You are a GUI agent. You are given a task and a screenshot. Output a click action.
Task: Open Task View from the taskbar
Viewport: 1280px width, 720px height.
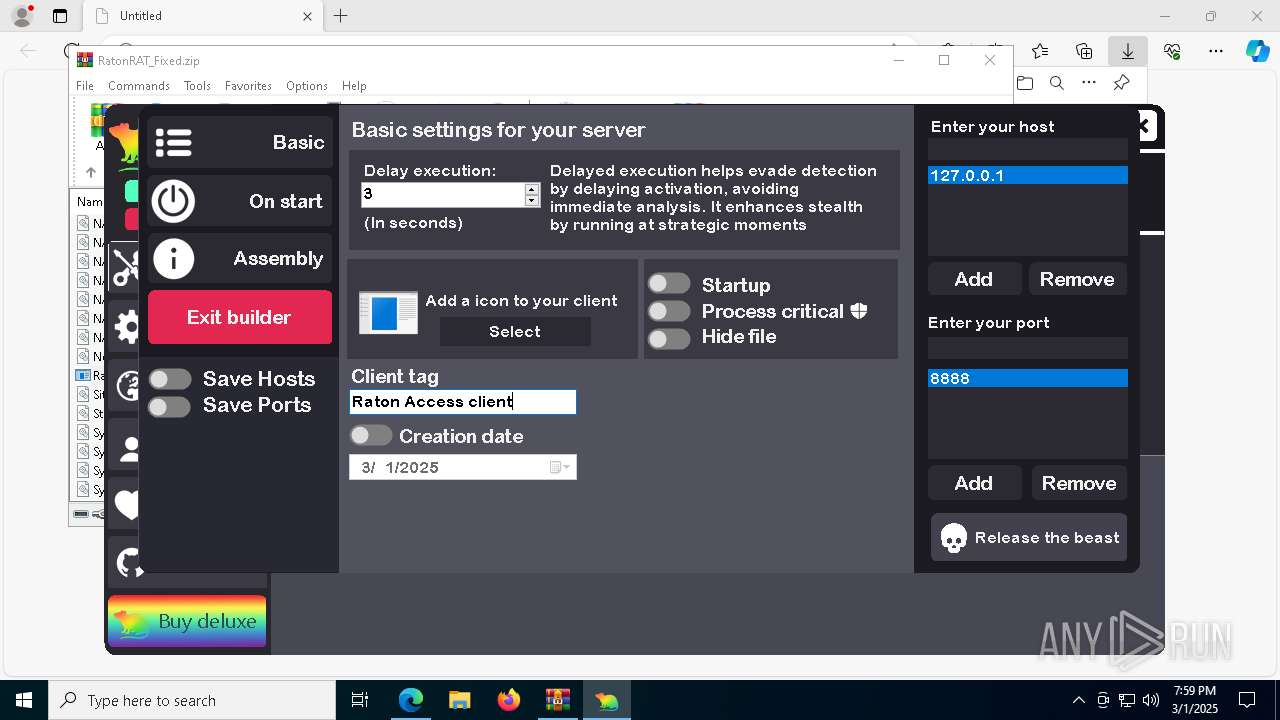tap(360, 700)
